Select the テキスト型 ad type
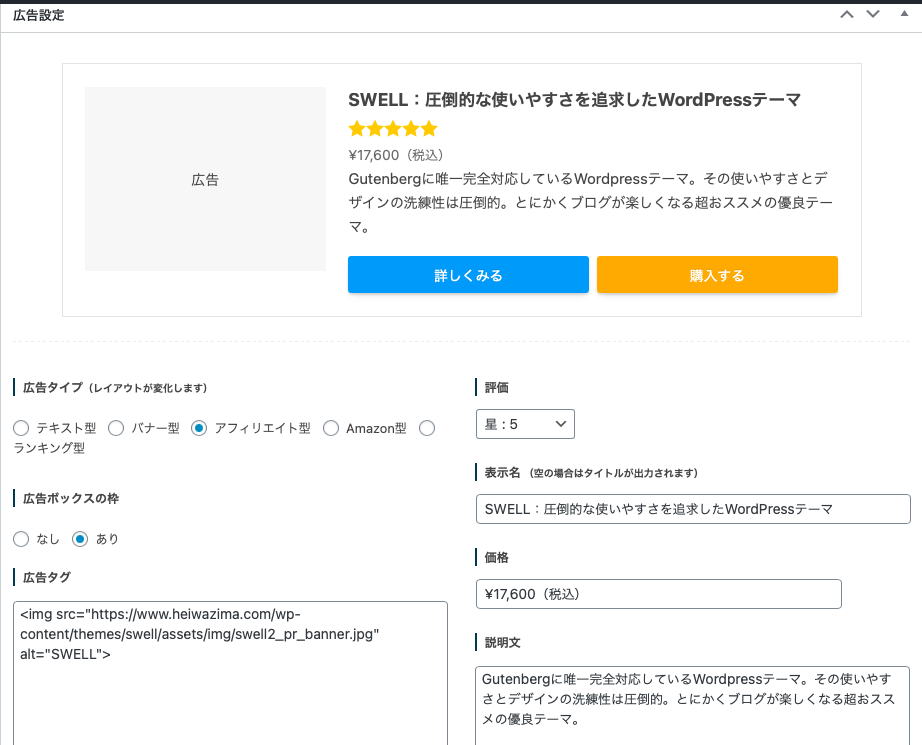This screenshot has height=745, width=922. point(21,428)
